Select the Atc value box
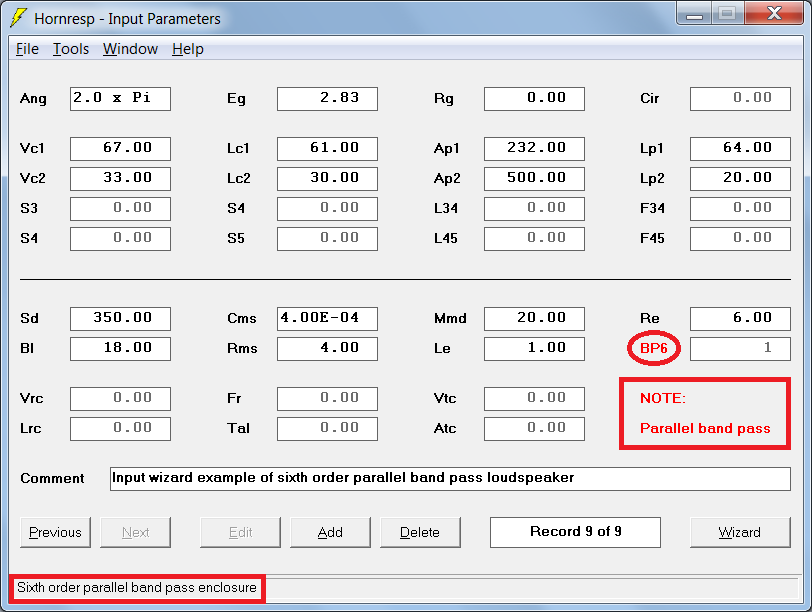The width and height of the screenshot is (812, 612). click(534, 429)
